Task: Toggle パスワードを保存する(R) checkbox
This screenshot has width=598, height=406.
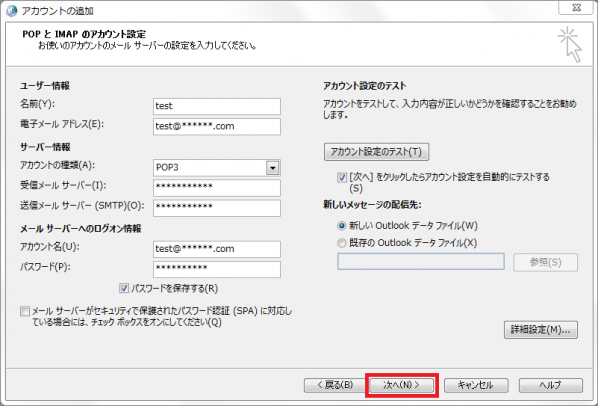Action: [124, 288]
